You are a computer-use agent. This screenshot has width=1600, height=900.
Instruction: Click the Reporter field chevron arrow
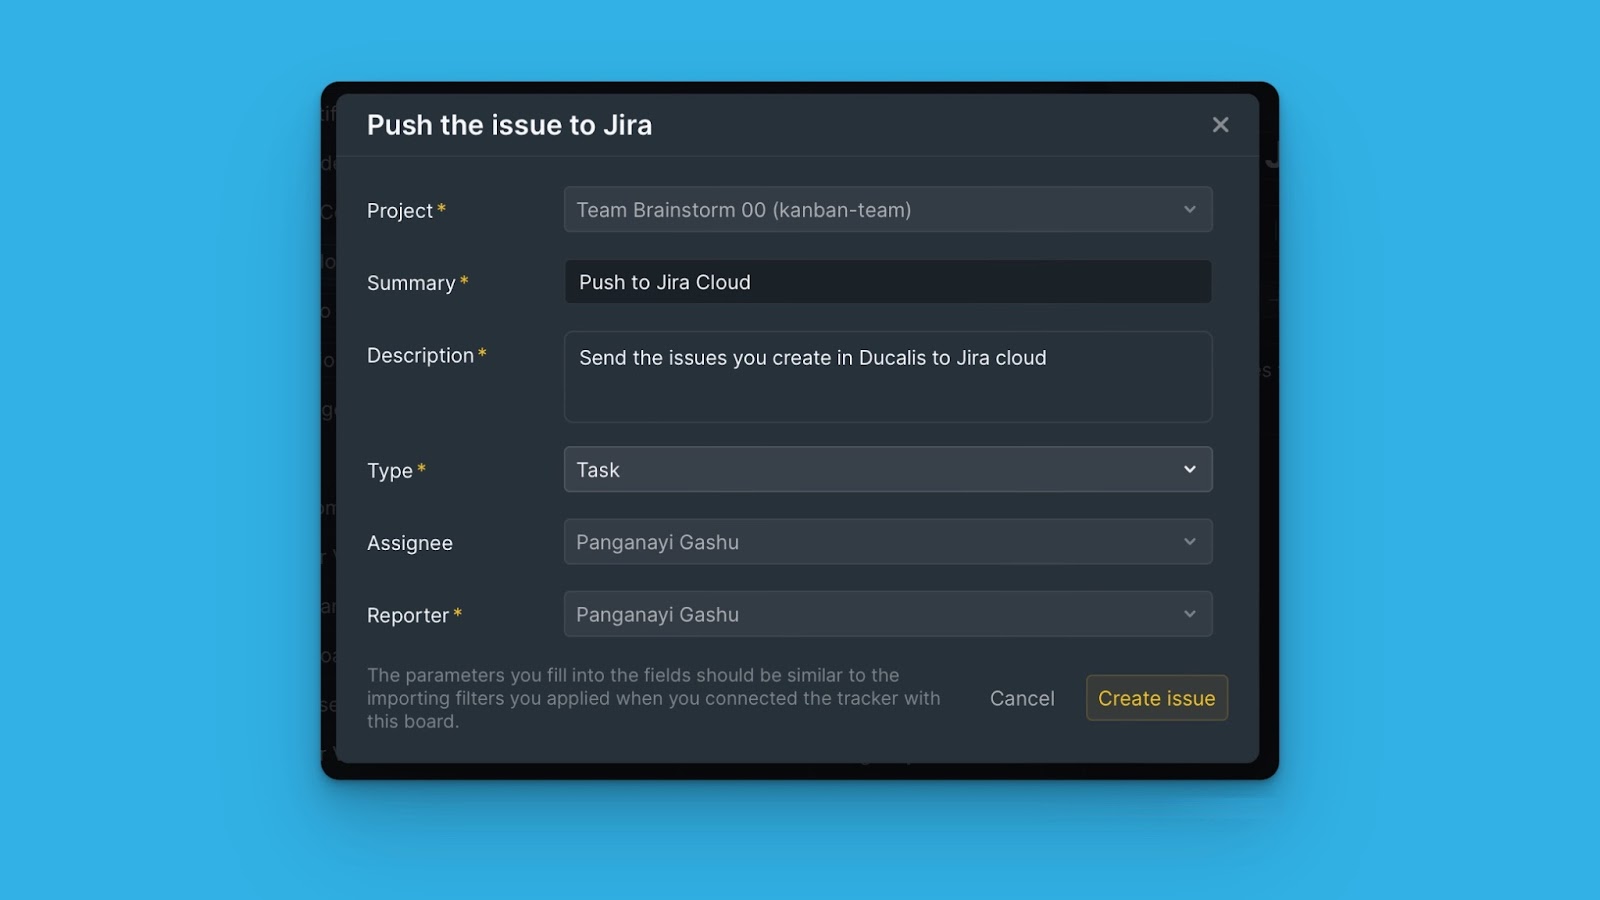pyautogui.click(x=1189, y=614)
